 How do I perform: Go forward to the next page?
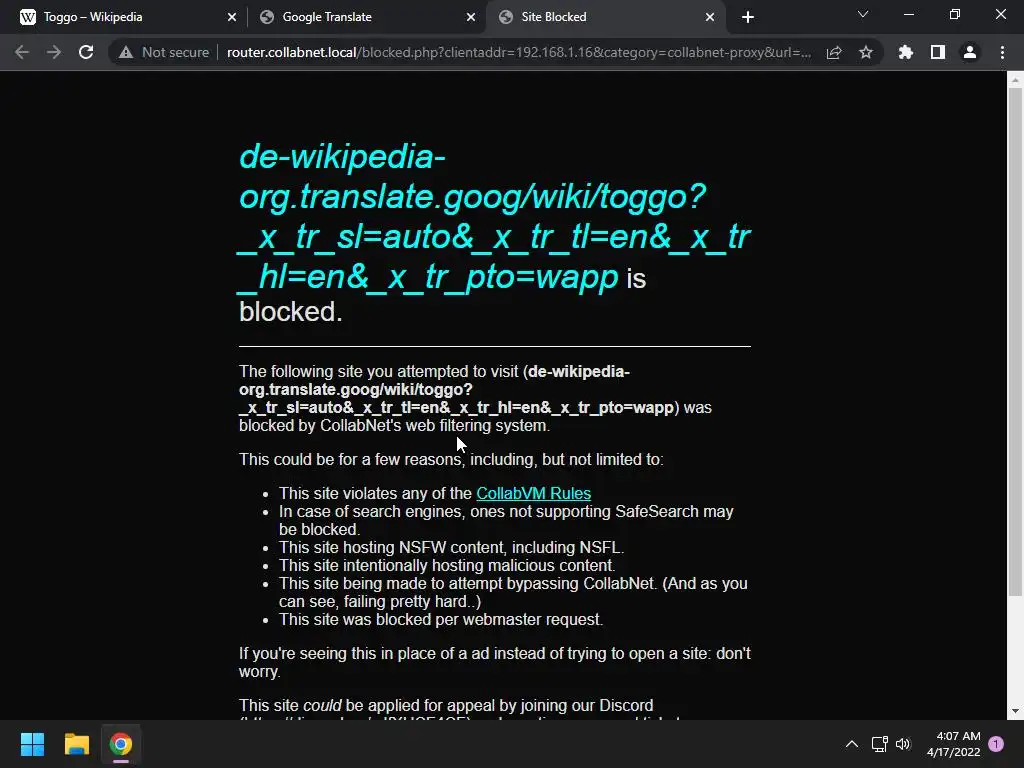(54, 52)
